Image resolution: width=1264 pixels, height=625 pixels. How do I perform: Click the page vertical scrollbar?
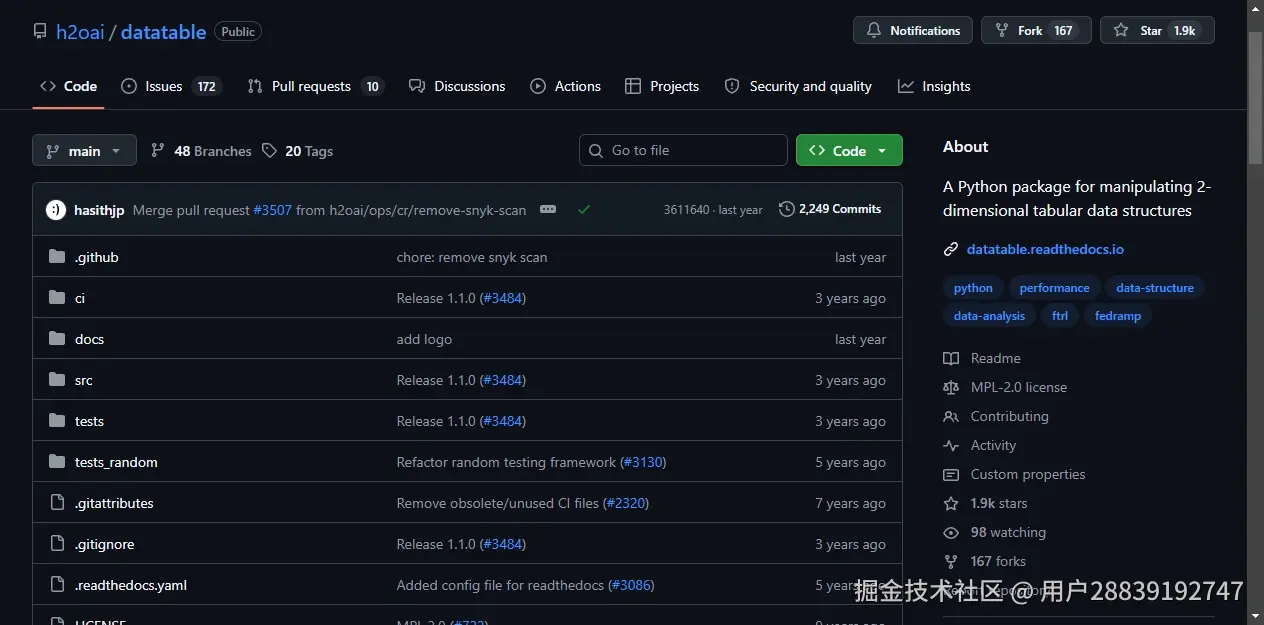1256,100
